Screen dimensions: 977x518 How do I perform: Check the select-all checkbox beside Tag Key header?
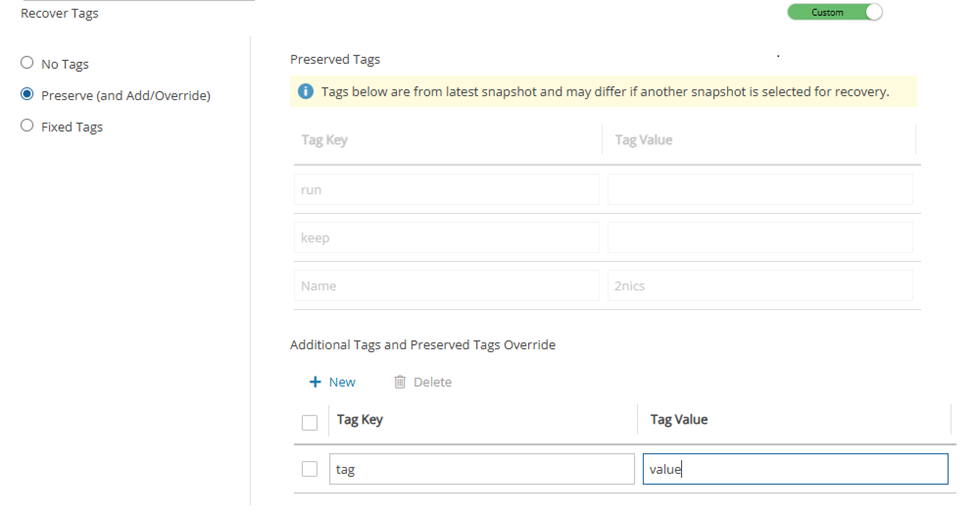point(310,422)
